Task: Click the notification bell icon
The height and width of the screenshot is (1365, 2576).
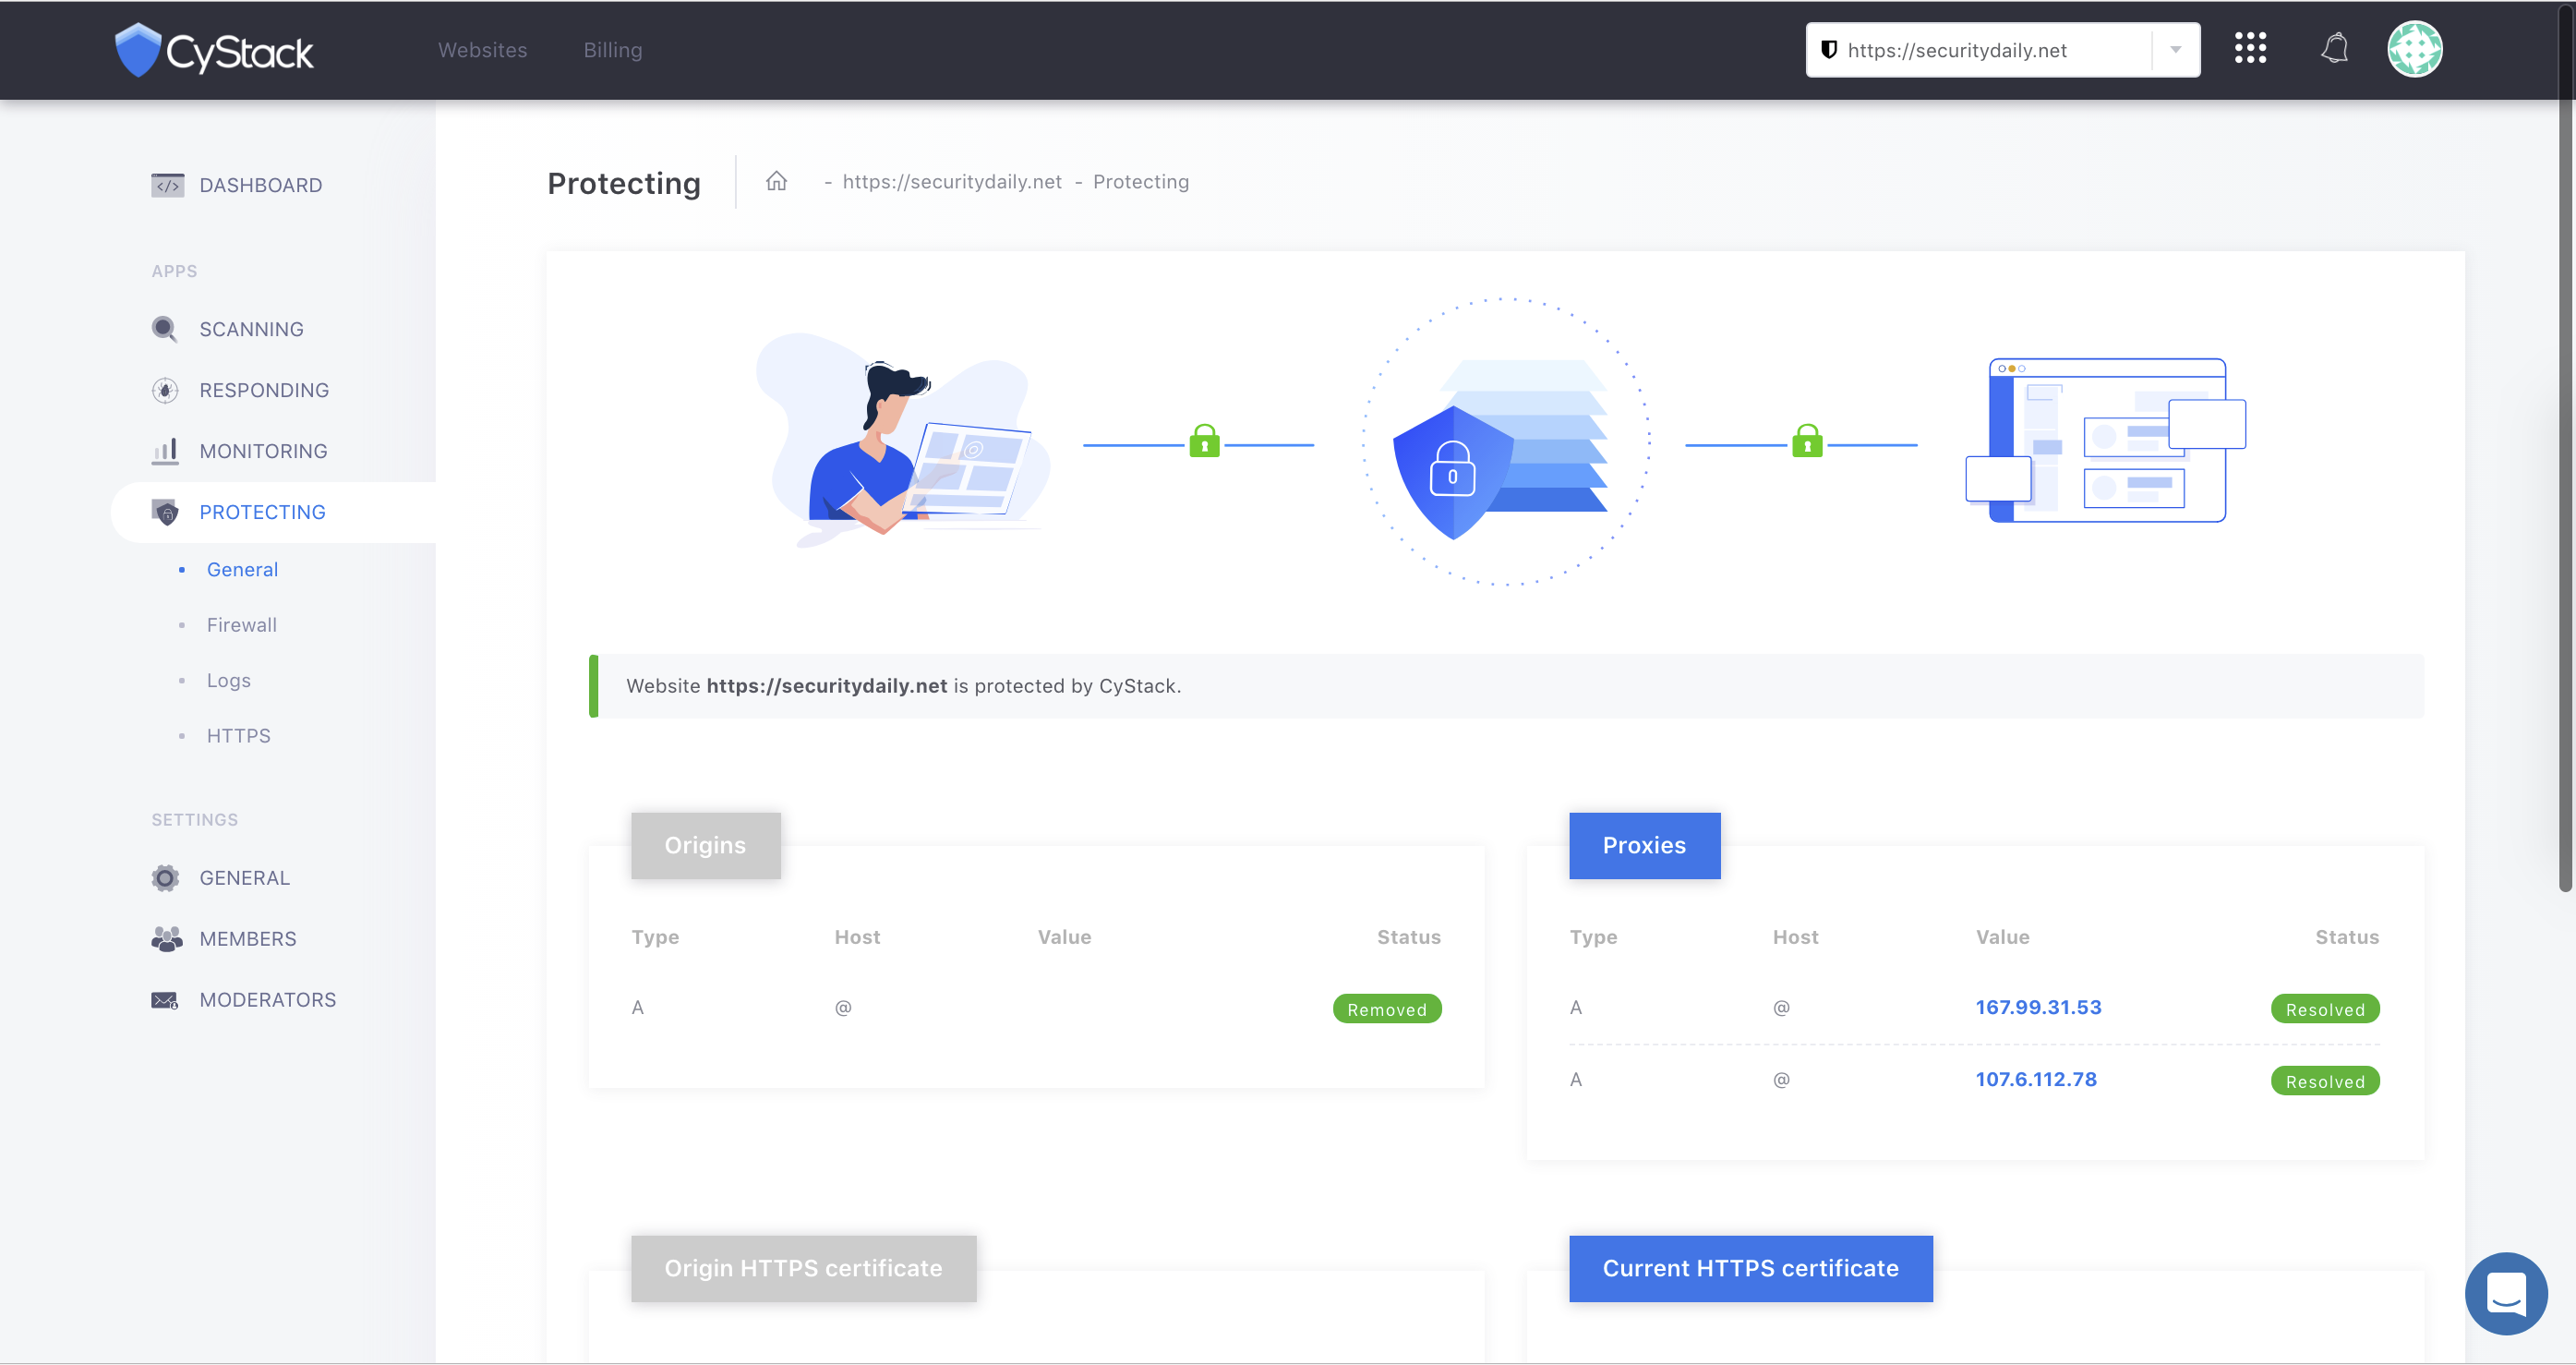Action: click(2332, 50)
